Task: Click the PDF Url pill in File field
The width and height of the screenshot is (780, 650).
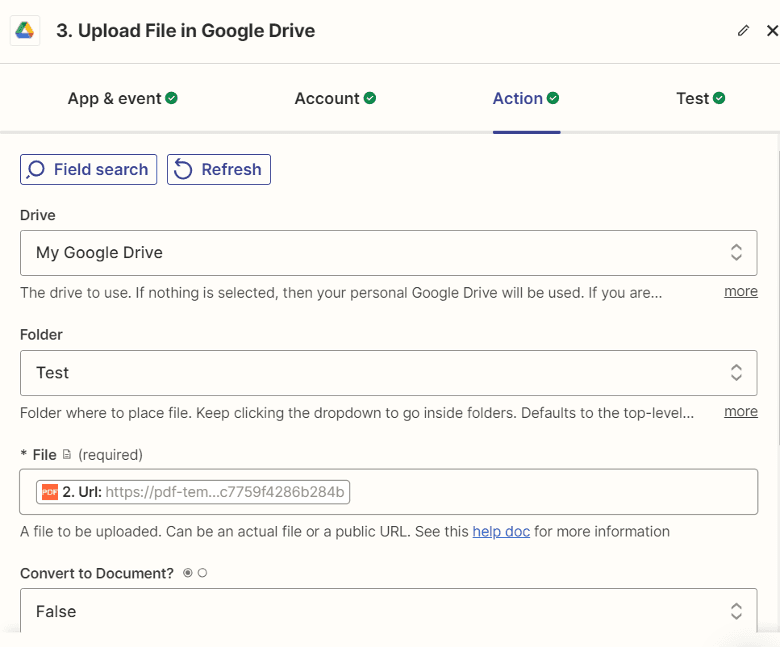Action: pos(194,492)
